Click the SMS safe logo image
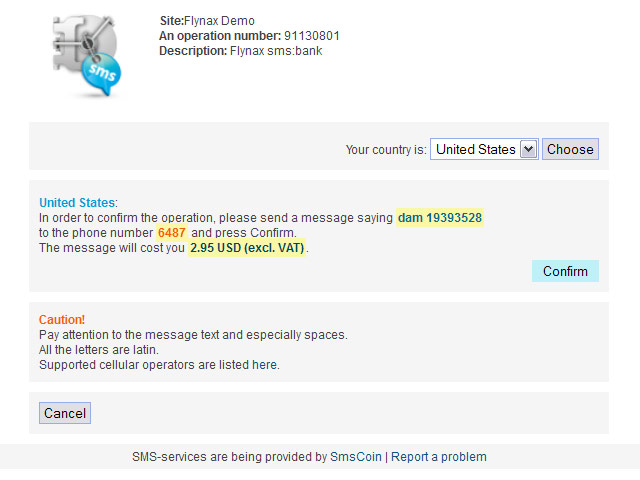 coord(87,56)
